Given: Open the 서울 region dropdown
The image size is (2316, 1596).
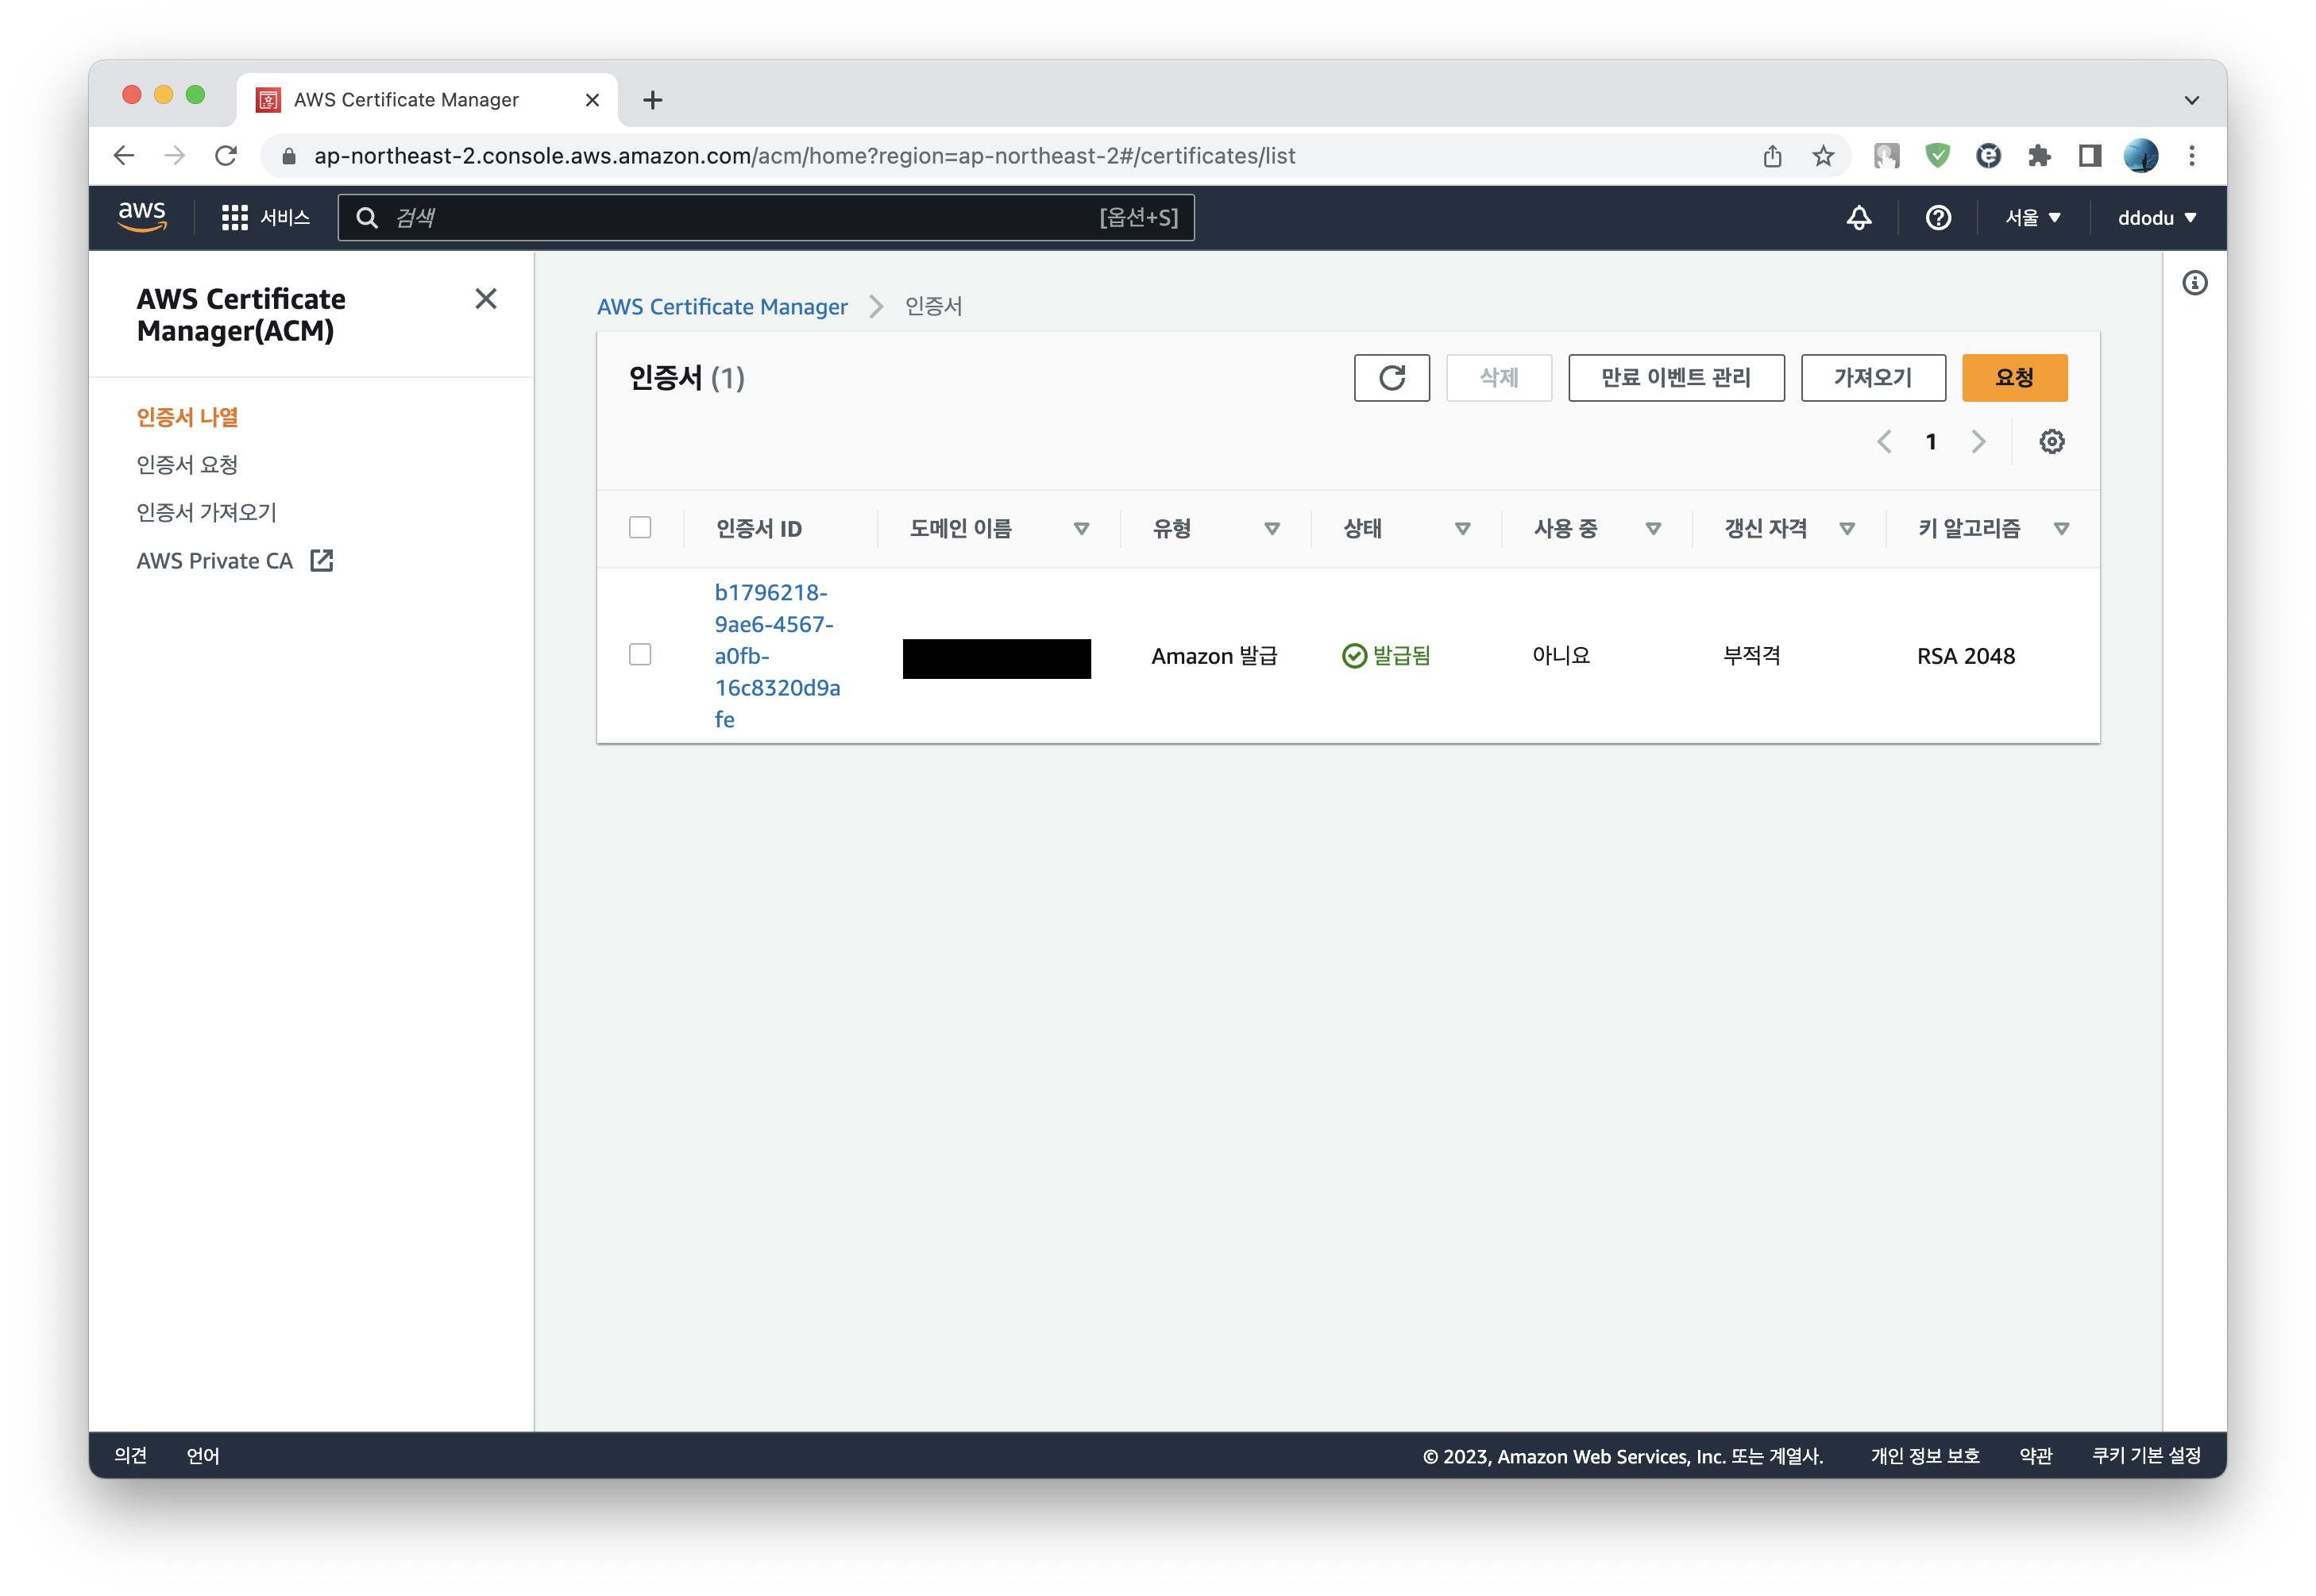Looking at the screenshot, I should pyautogui.click(x=2032, y=218).
